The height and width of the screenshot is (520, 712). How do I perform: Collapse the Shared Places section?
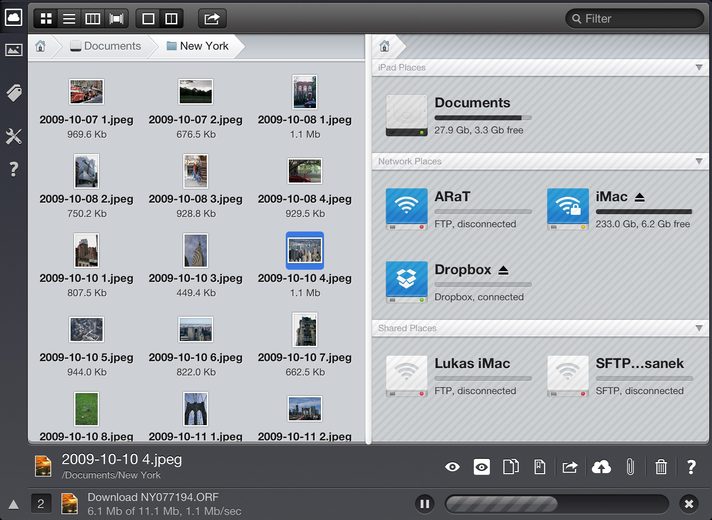699,328
